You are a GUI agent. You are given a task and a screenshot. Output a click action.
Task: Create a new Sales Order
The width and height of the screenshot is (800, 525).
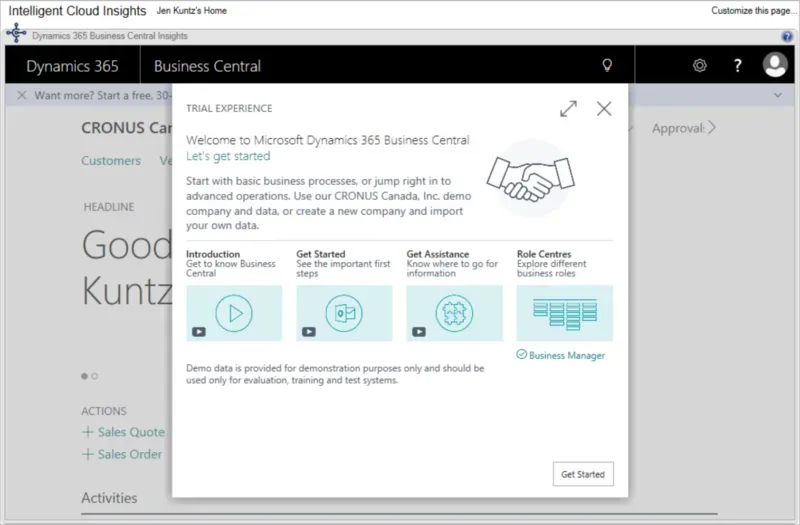[x=122, y=454]
